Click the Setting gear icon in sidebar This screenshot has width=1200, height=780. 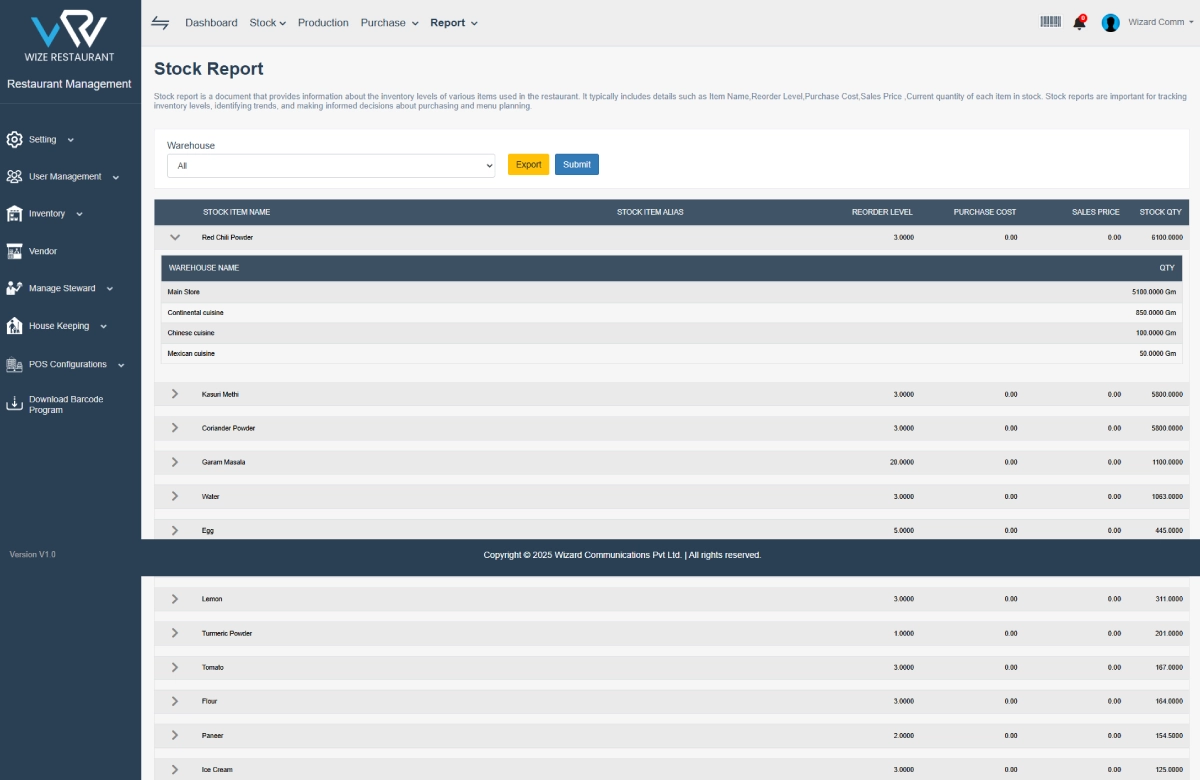(14, 140)
